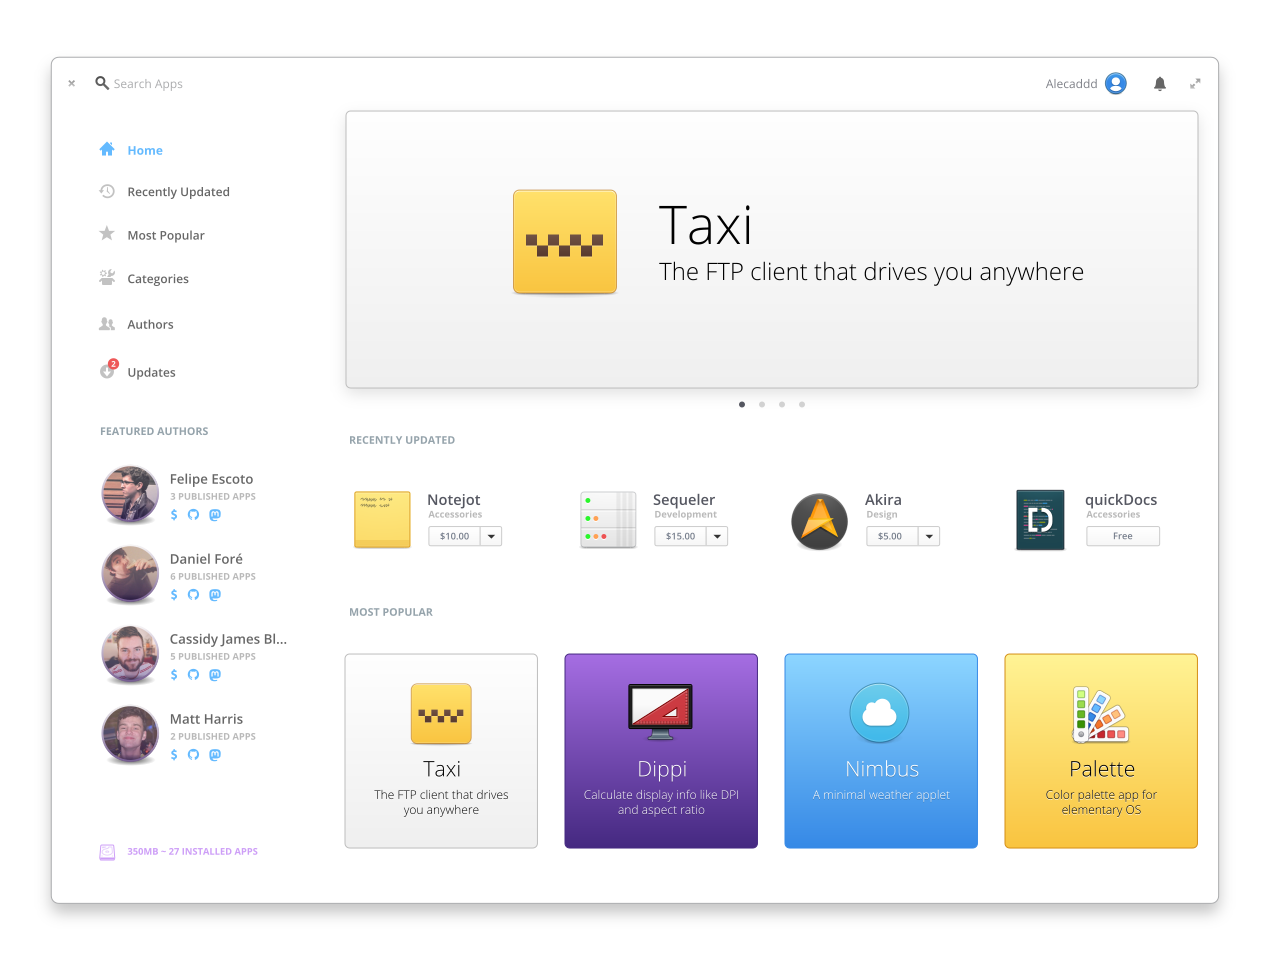Open Matt Harris's Mastodon icon

215,755
